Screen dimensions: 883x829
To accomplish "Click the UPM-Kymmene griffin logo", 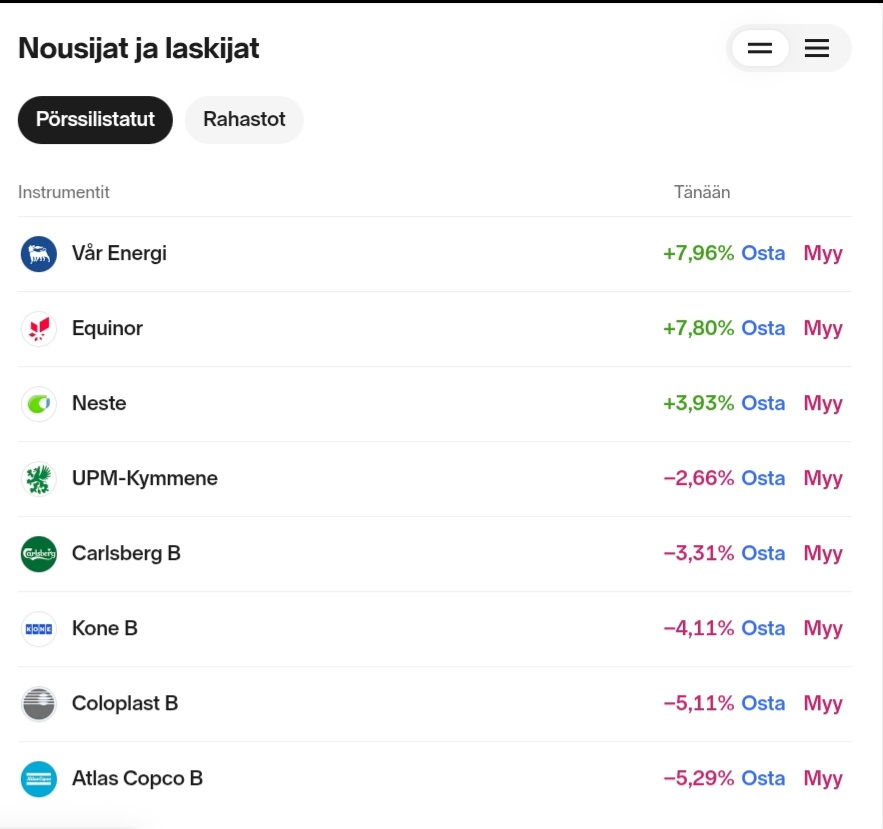I will 39,479.
